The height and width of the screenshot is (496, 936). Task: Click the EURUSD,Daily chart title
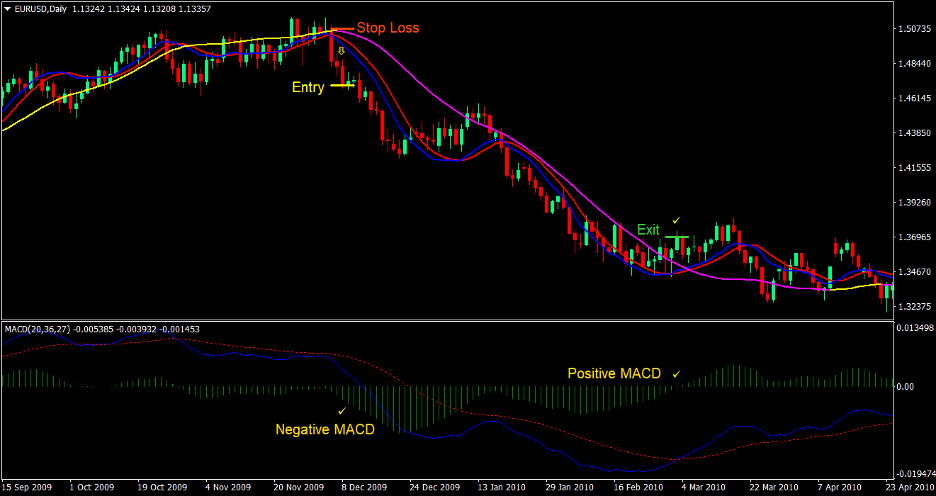coord(39,10)
